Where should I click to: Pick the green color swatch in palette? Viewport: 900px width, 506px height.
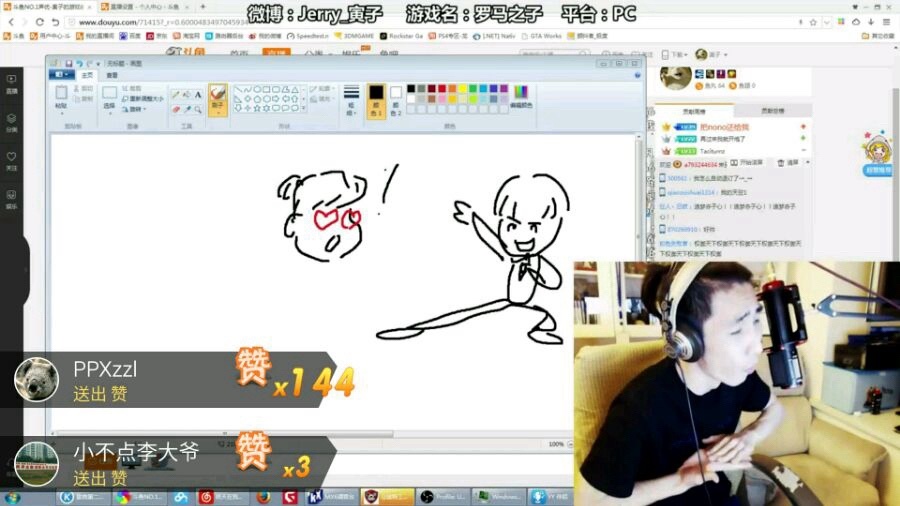(x=473, y=88)
